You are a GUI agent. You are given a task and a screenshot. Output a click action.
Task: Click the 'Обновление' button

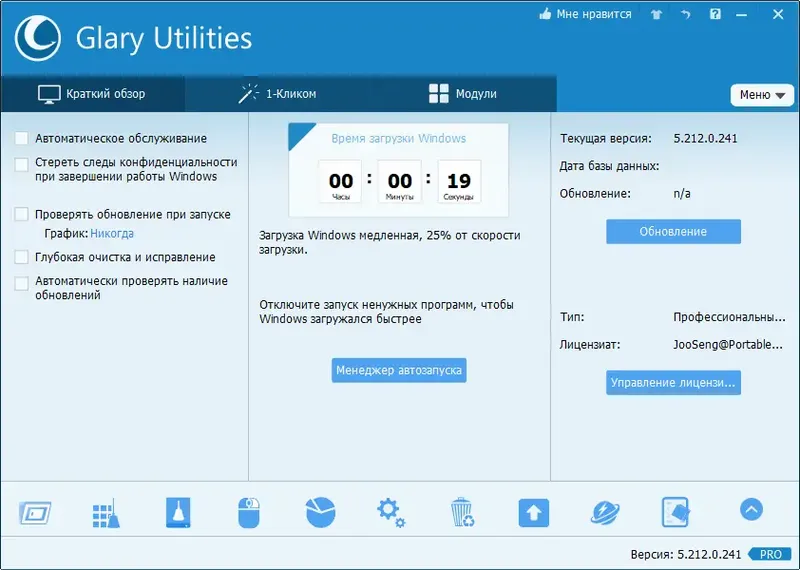[x=673, y=232]
